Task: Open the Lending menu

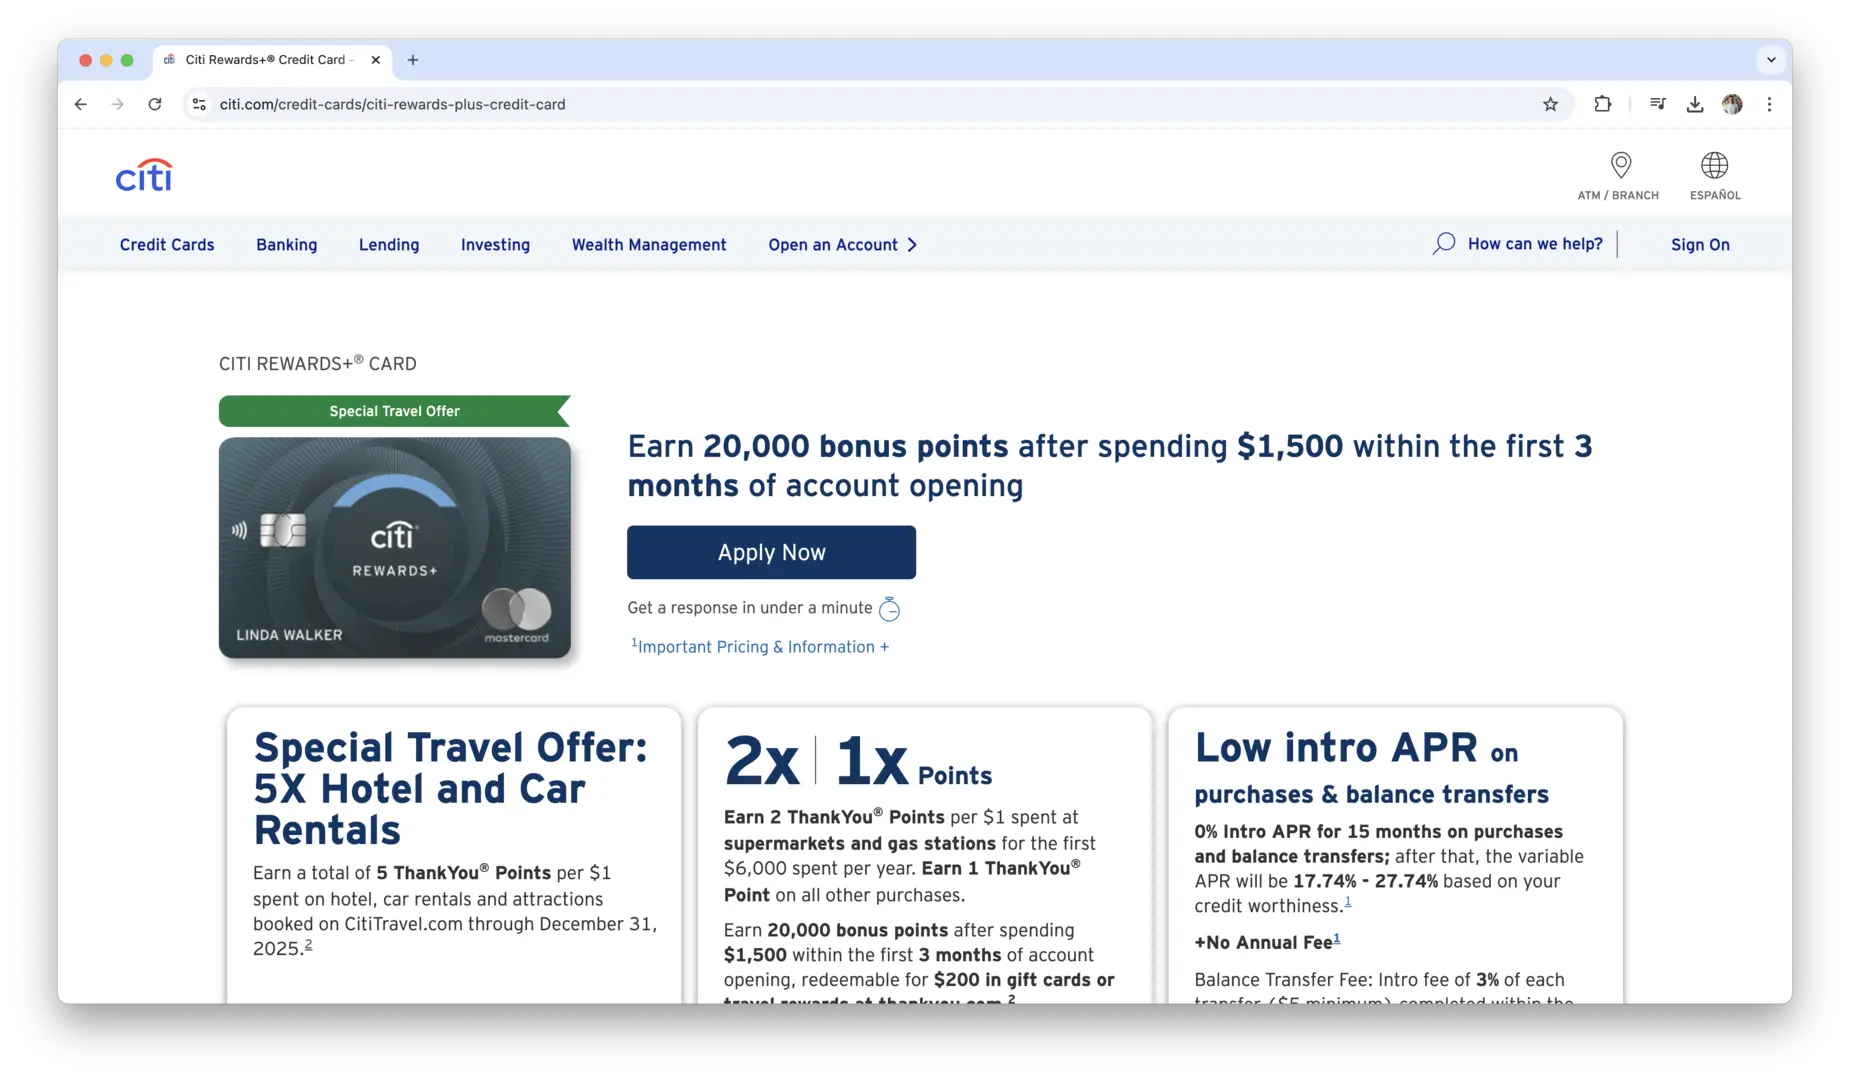Action: tap(389, 245)
